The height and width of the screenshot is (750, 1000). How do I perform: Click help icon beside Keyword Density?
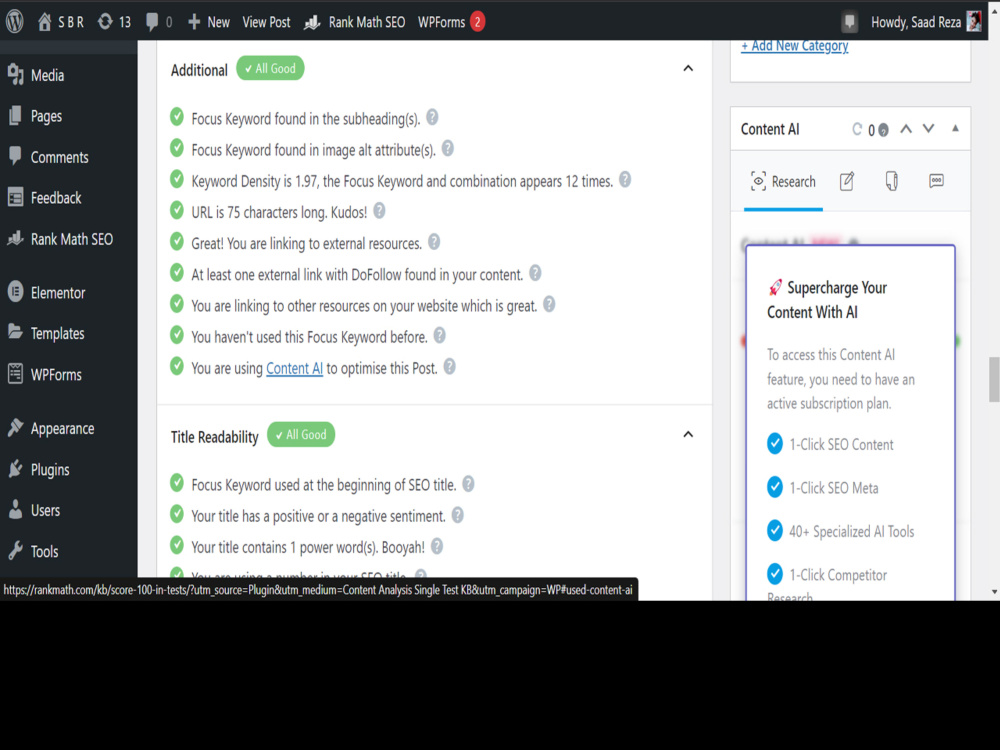click(x=625, y=180)
